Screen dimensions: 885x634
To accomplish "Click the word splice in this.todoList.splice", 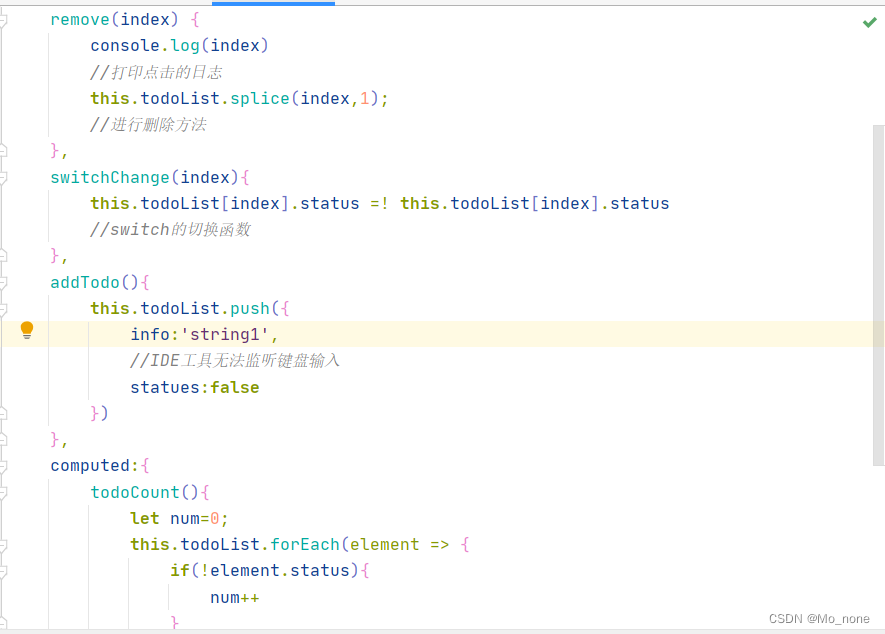I will [260, 99].
